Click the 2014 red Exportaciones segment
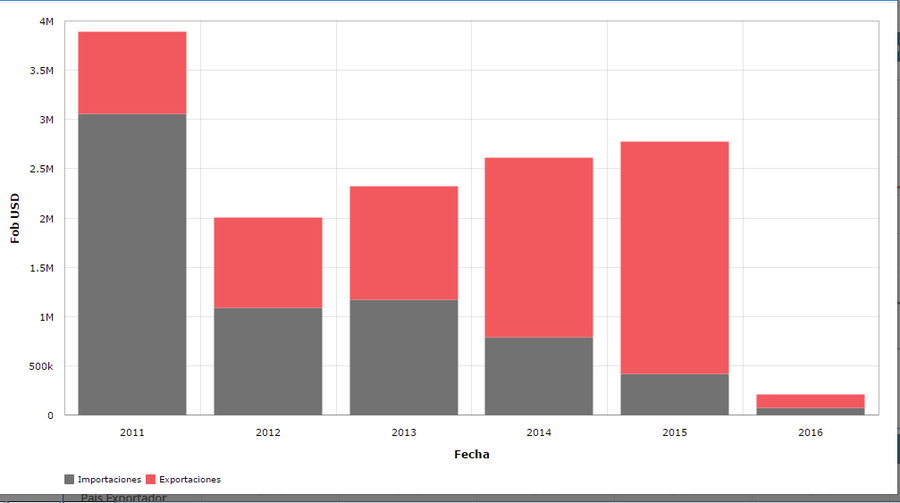Screen dimensions: 900x503 pos(539,247)
